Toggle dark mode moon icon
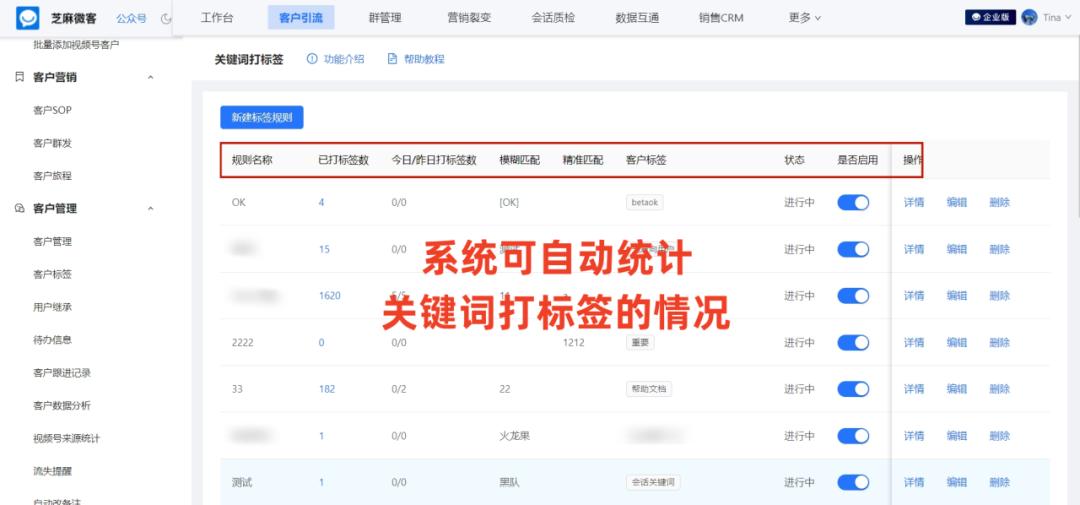 [x=166, y=19]
